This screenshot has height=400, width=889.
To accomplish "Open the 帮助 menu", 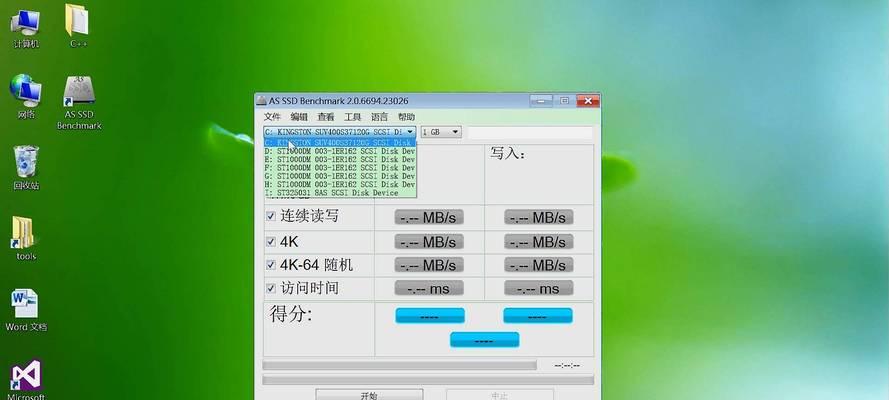I will (406, 117).
